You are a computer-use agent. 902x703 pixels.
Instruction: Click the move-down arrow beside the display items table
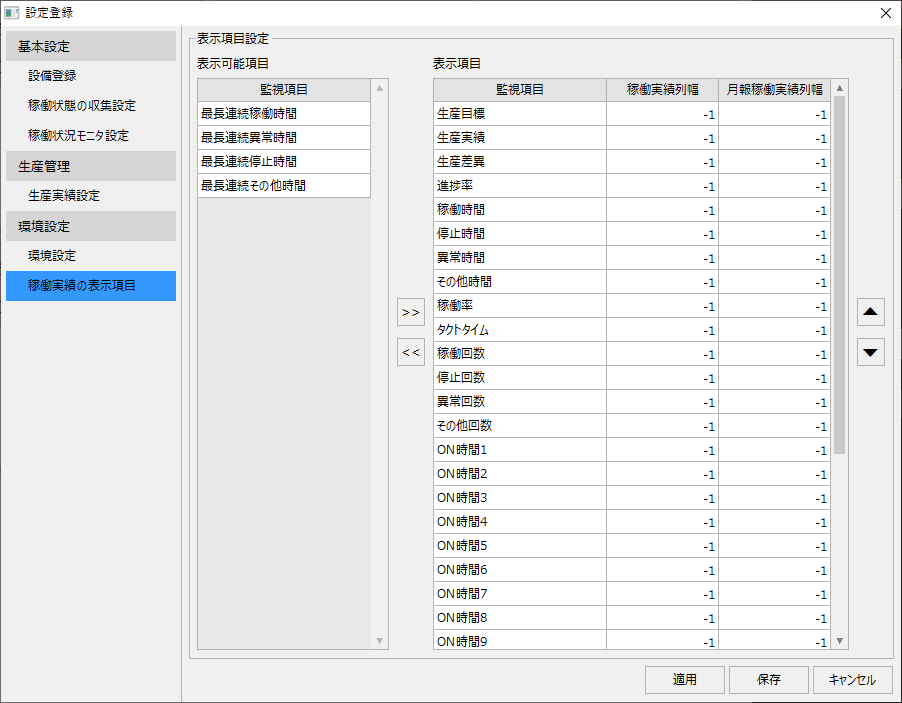click(870, 352)
